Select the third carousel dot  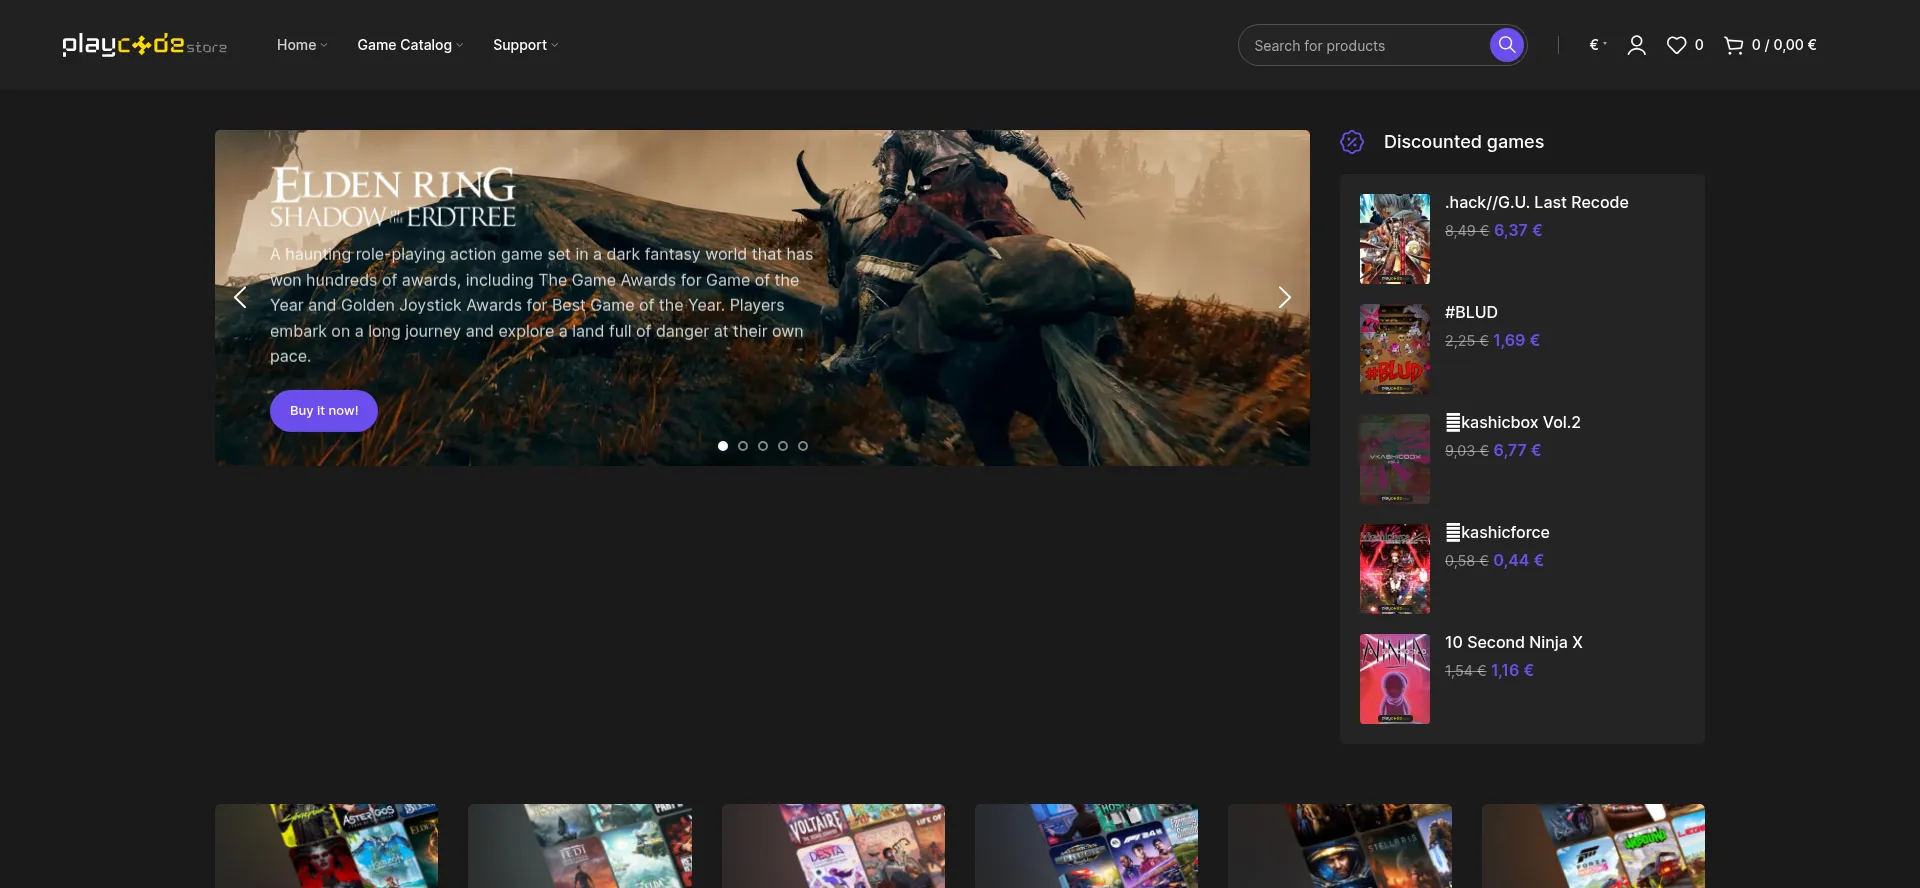point(763,446)
